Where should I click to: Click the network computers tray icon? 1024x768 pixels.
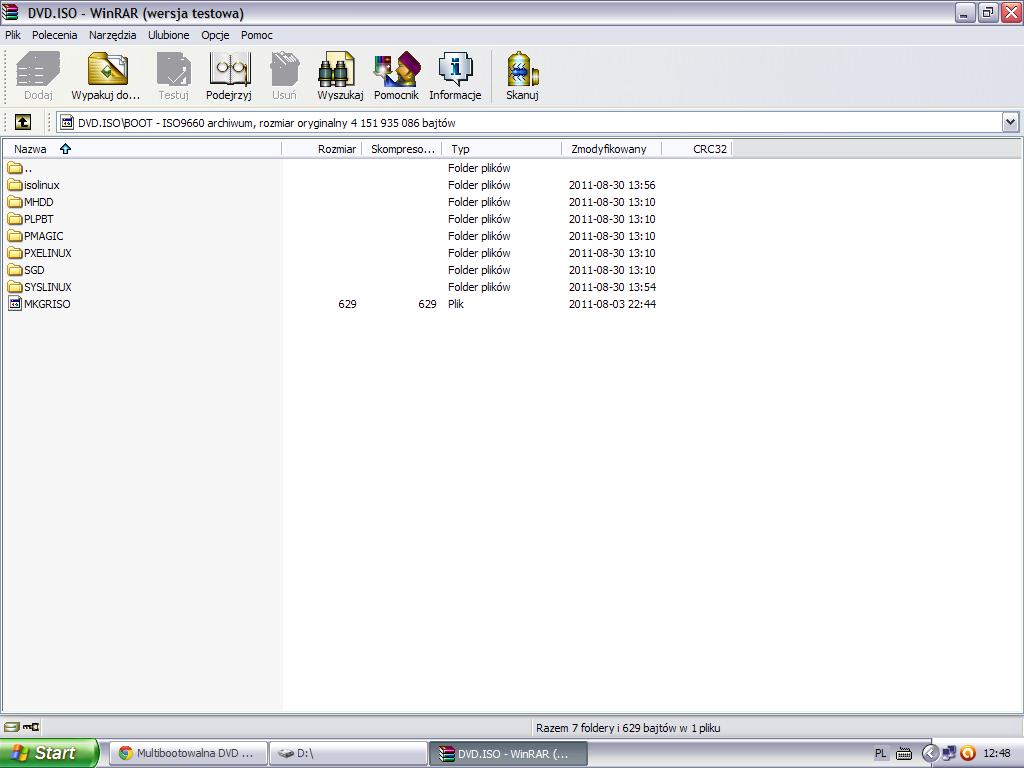(x=949, y=753)
